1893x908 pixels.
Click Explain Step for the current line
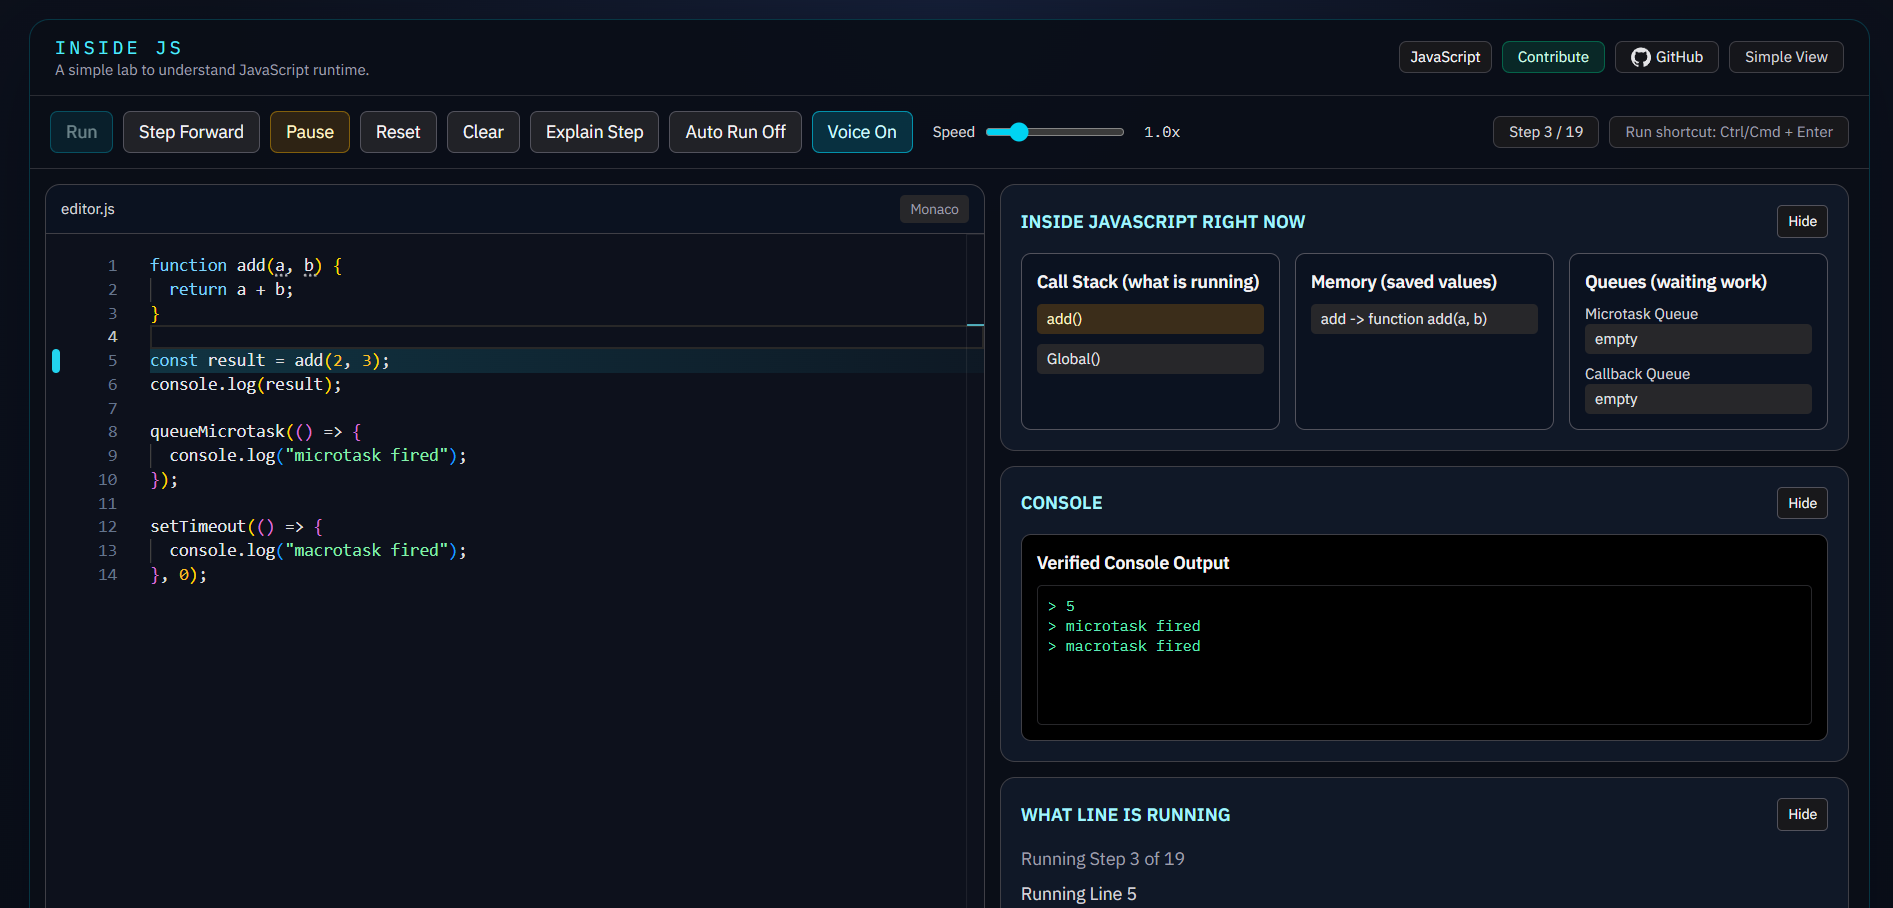(x=594, y=131)
